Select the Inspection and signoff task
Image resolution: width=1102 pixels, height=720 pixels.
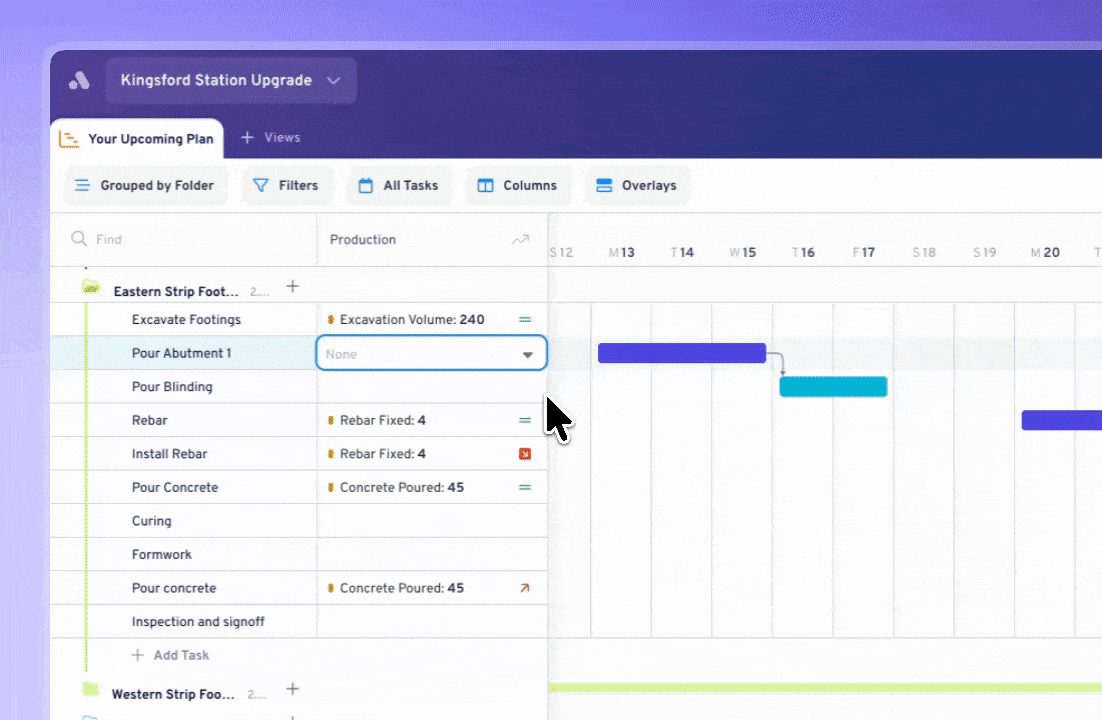pos(198,622)
